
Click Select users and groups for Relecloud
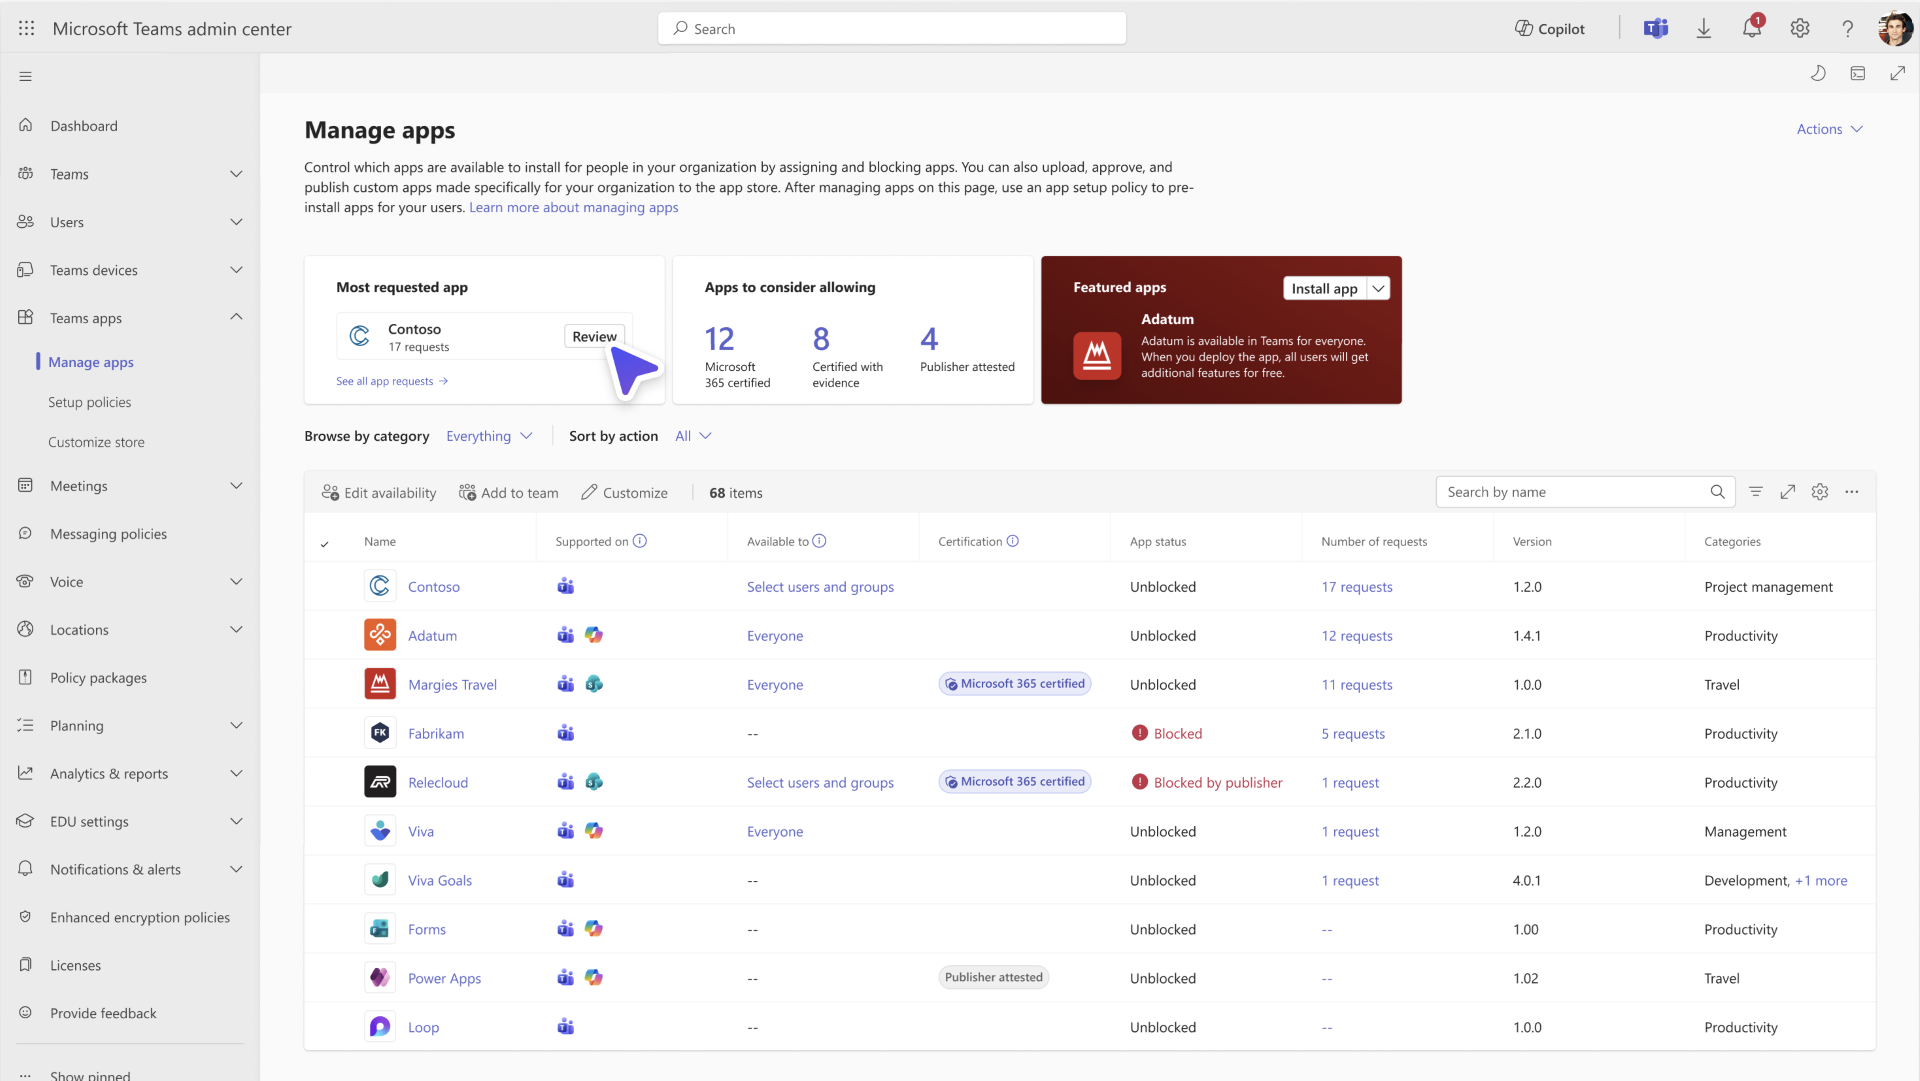click(x=820, y=783)
